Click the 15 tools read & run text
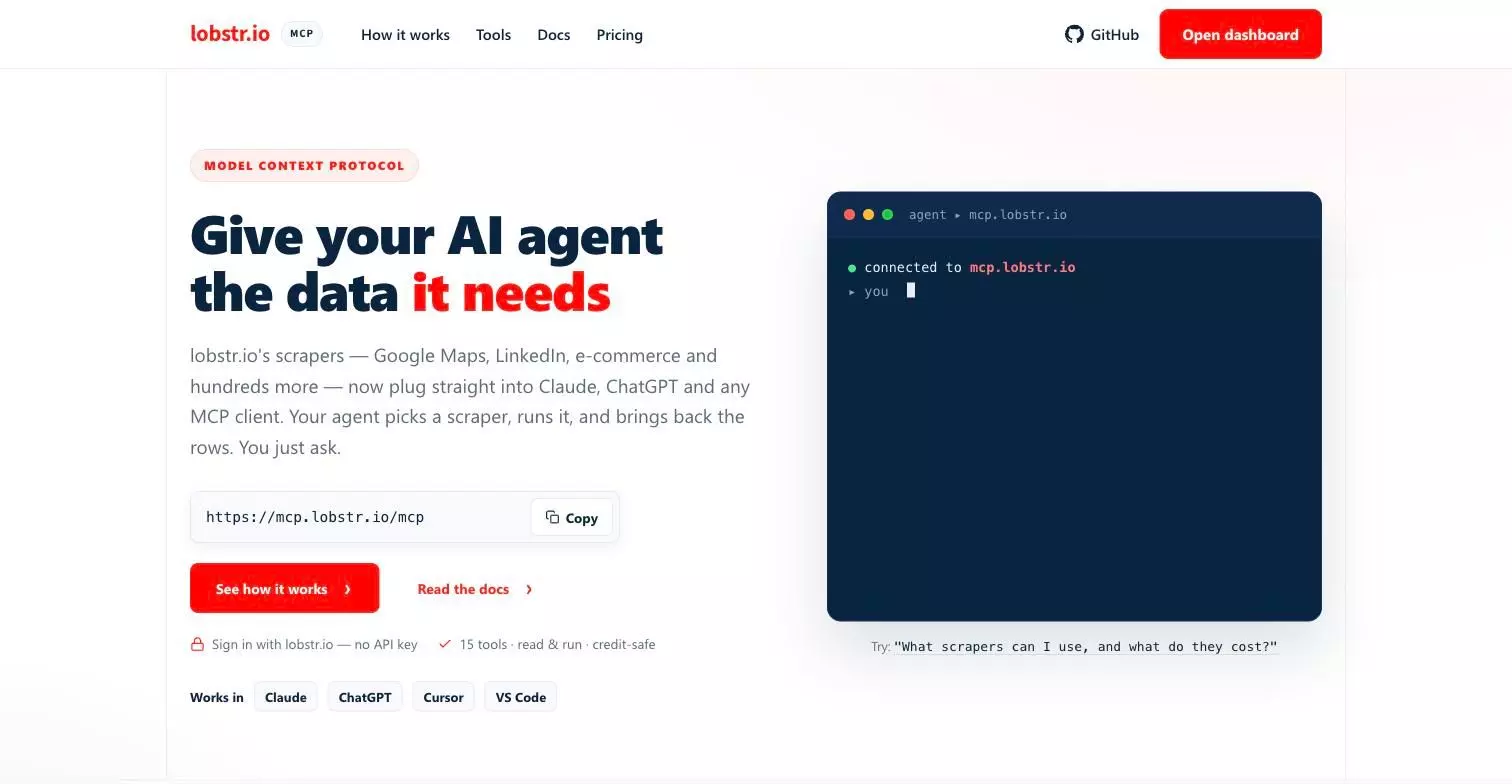1512x784 pixels. (557, 644)
